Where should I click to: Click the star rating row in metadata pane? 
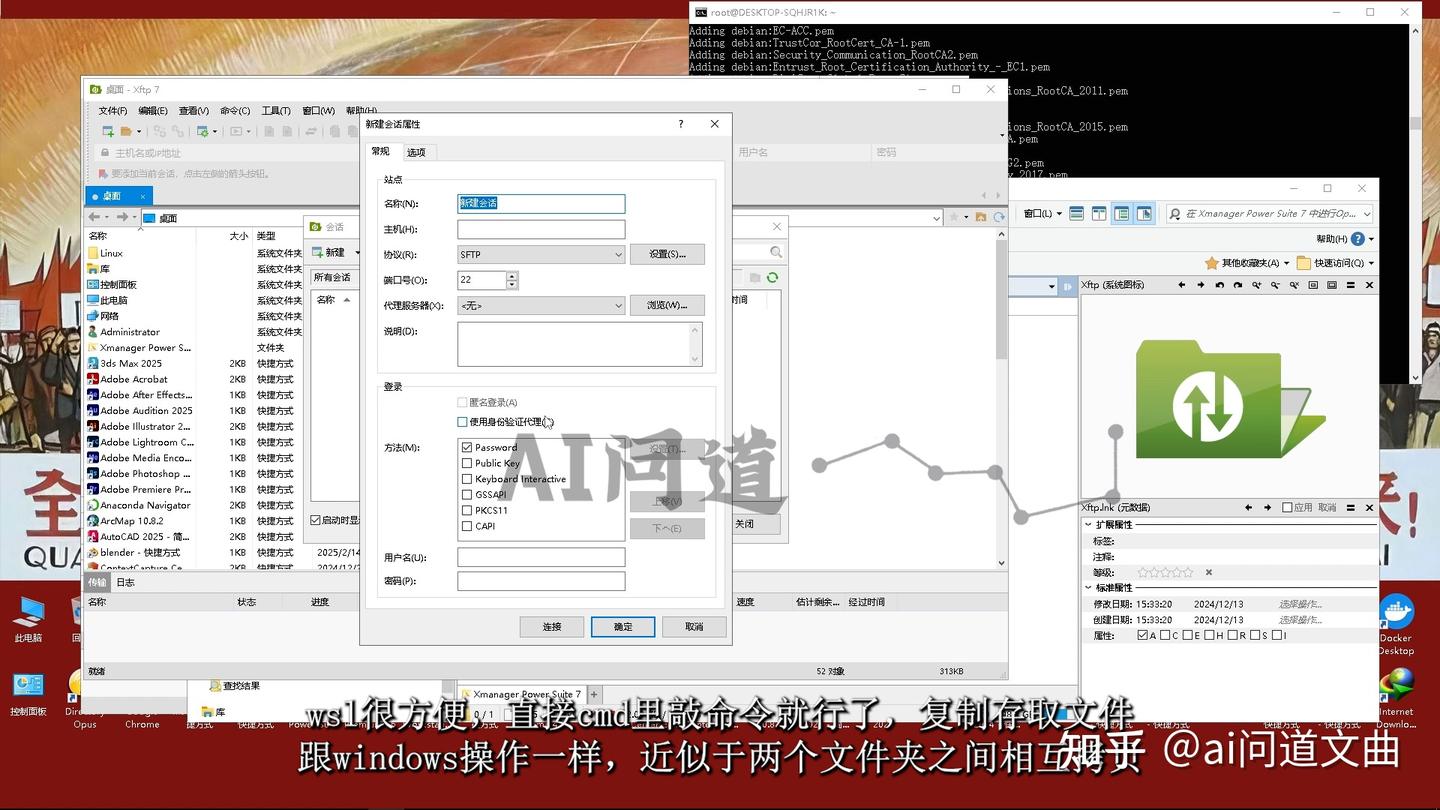[1165, 572]
